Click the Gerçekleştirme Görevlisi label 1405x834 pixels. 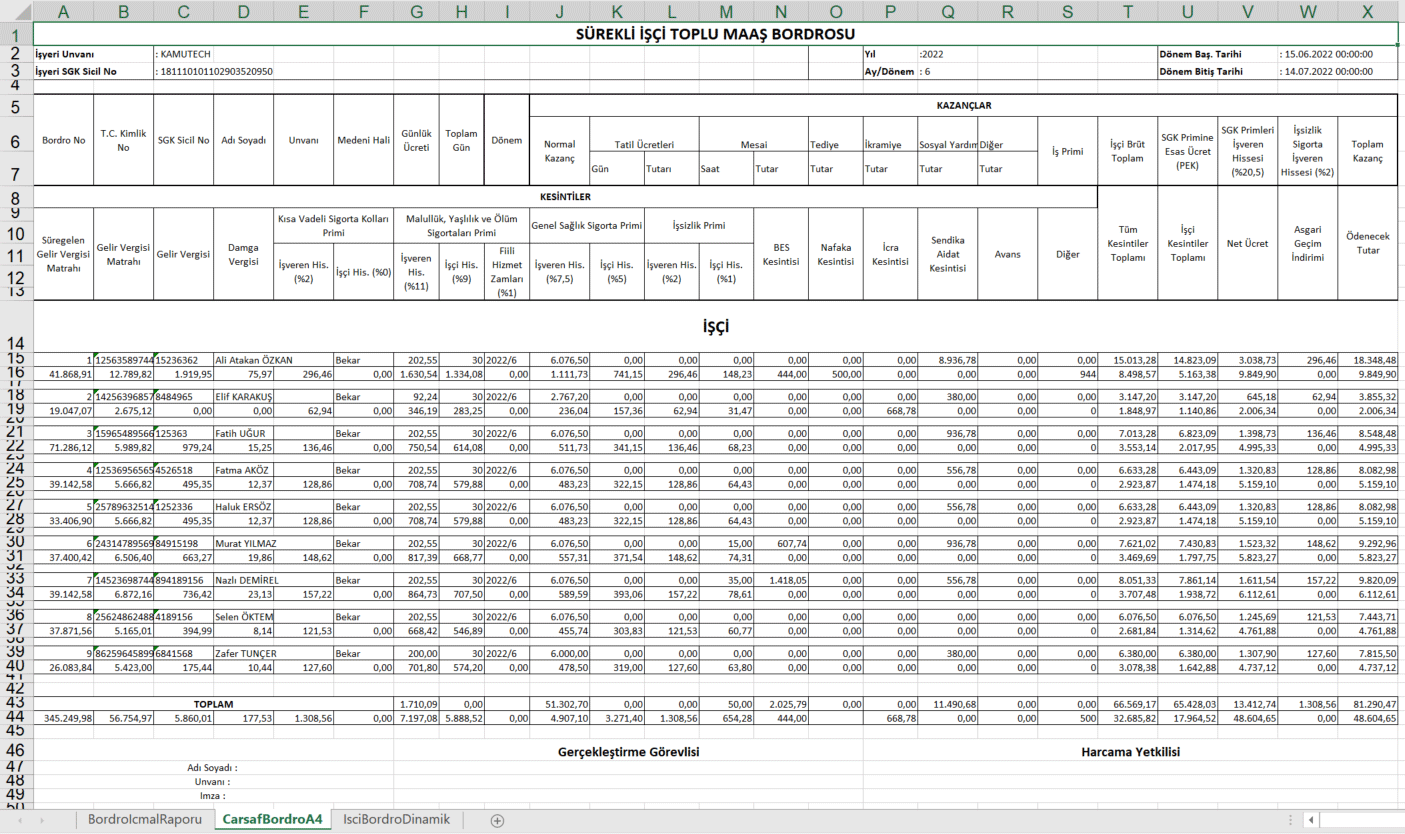point(628,752)
